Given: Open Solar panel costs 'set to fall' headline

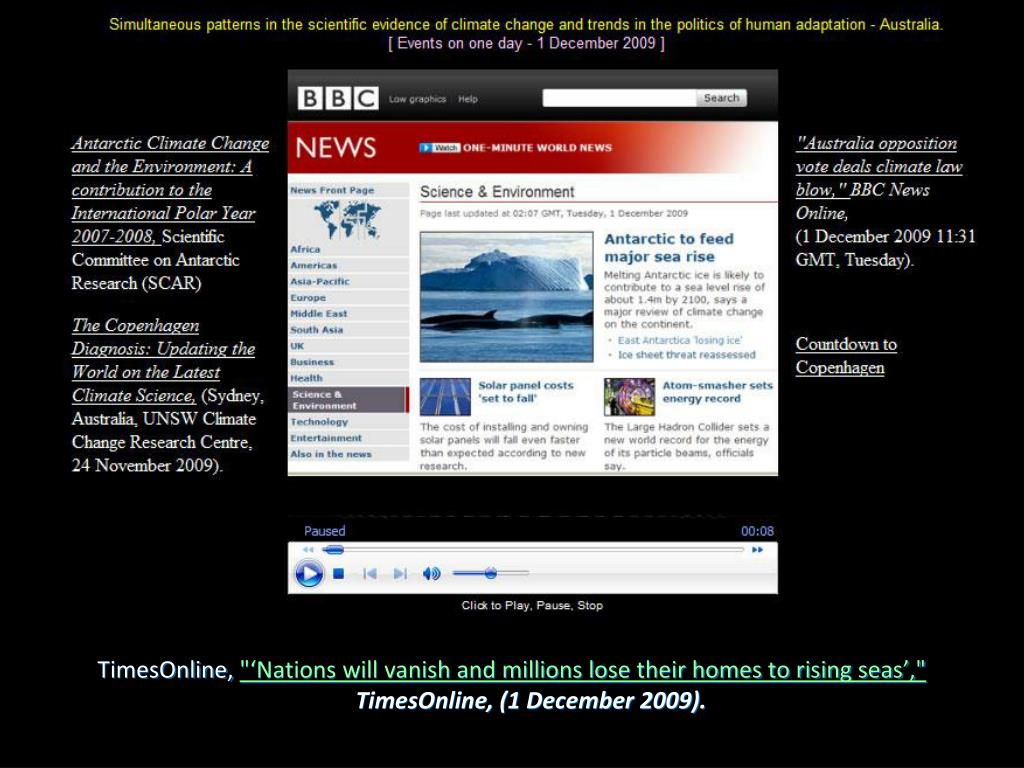Looking at the screenshot, I should pyautogui.click(x=526, y=392).
